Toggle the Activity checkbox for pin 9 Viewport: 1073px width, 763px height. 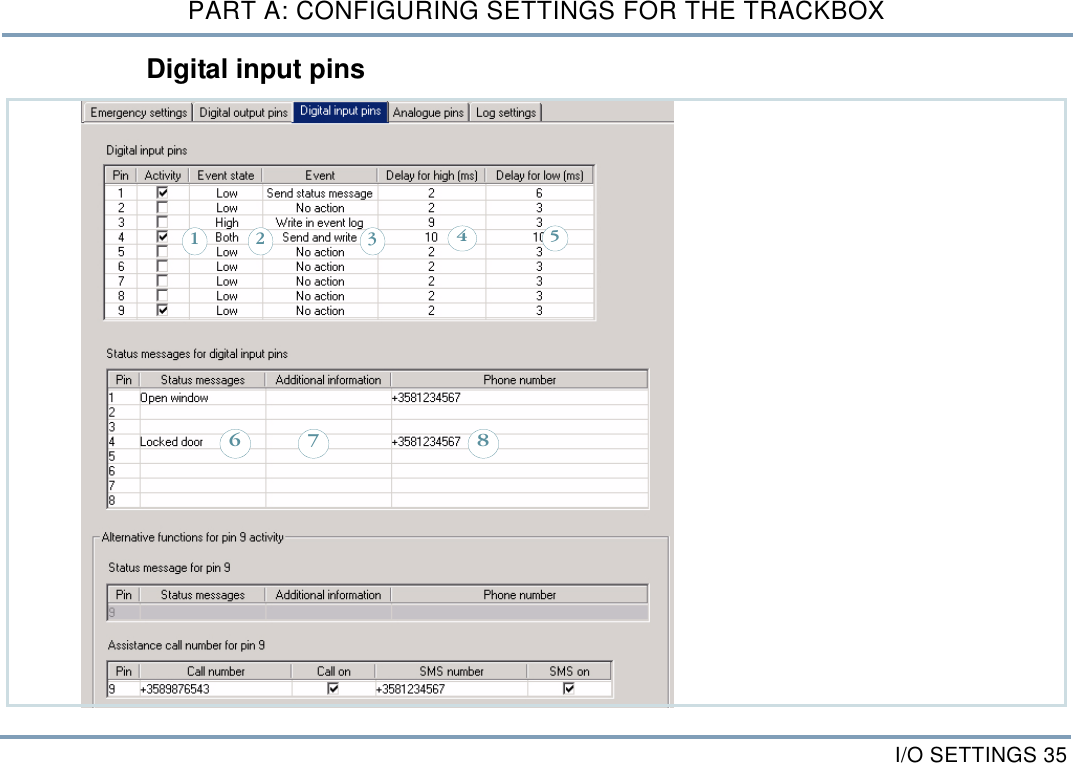pyautogui.click(x=162, y=311)
